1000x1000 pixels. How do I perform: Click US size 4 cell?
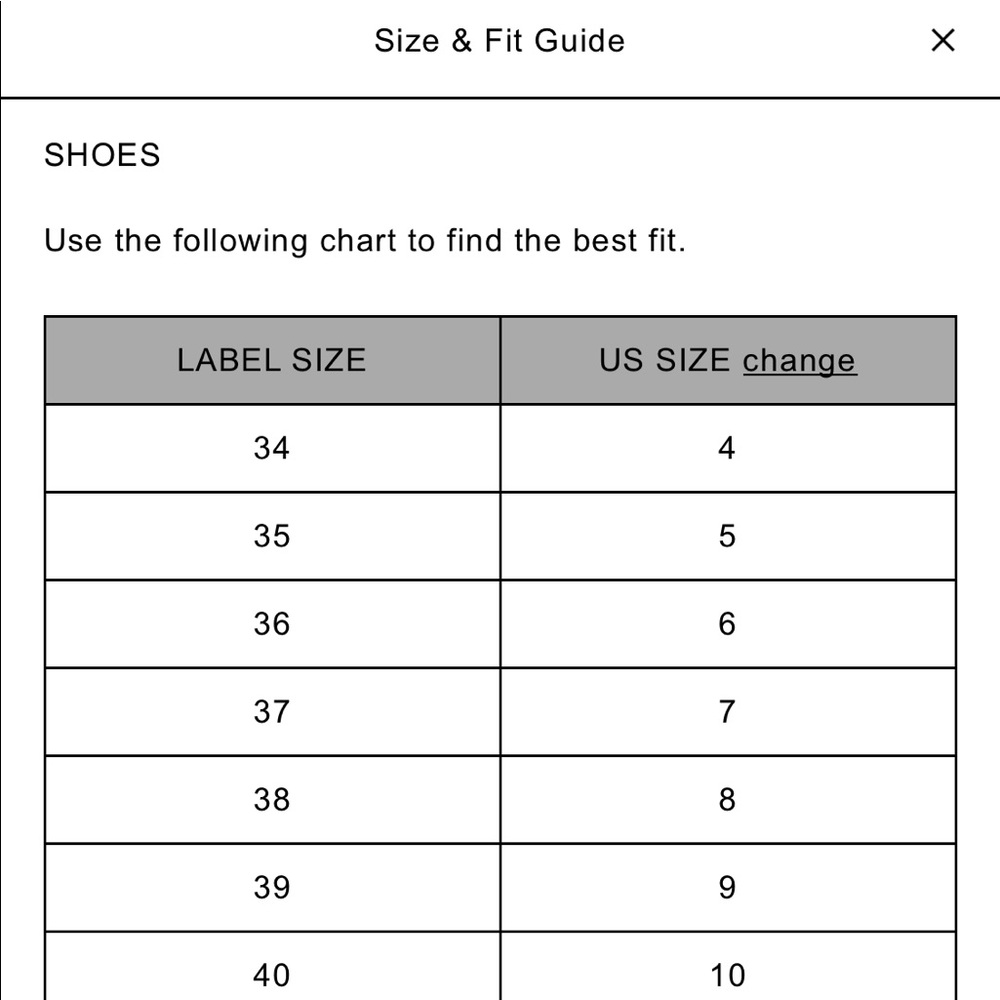coord(728,448)
